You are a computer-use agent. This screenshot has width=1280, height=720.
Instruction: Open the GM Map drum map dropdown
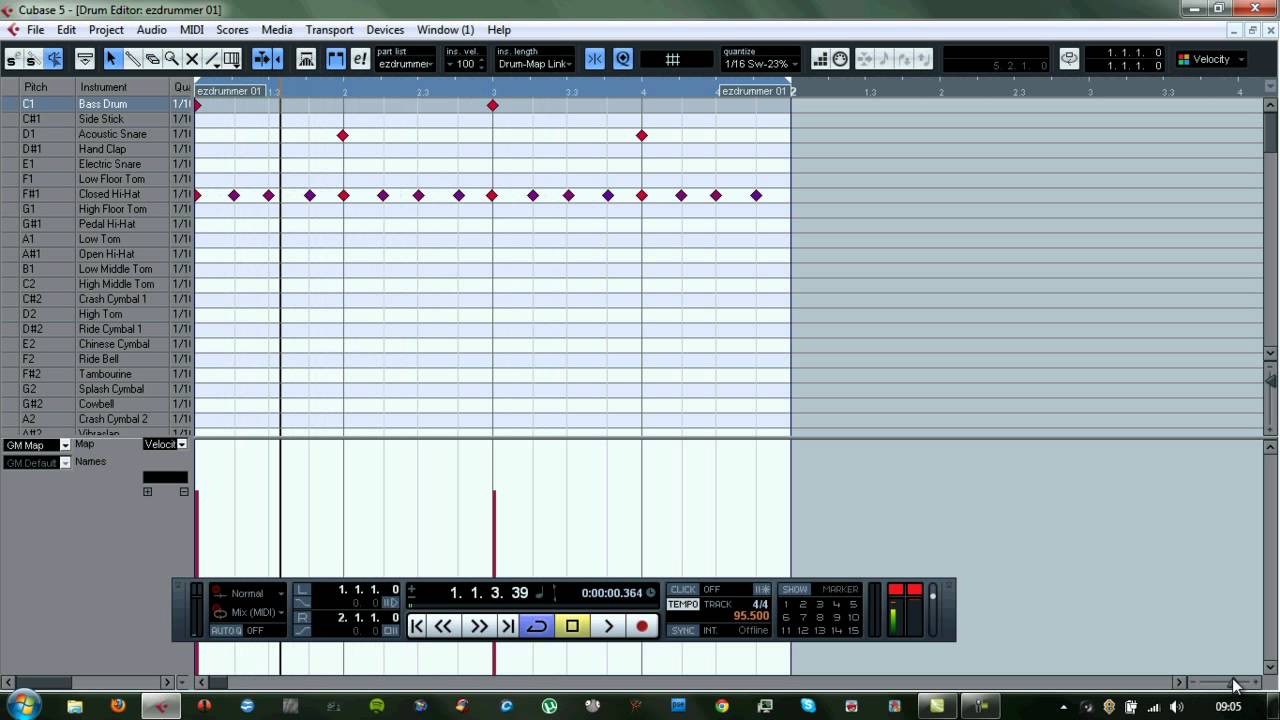point(37,445)
